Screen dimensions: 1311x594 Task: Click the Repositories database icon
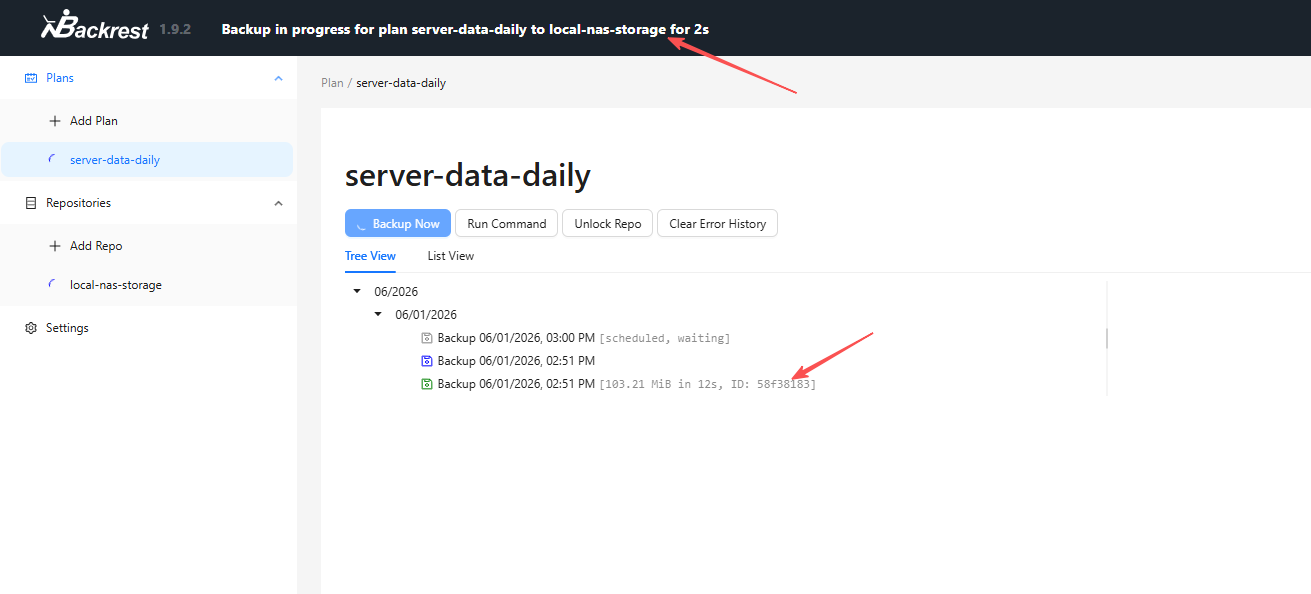[x=31, y=203]
